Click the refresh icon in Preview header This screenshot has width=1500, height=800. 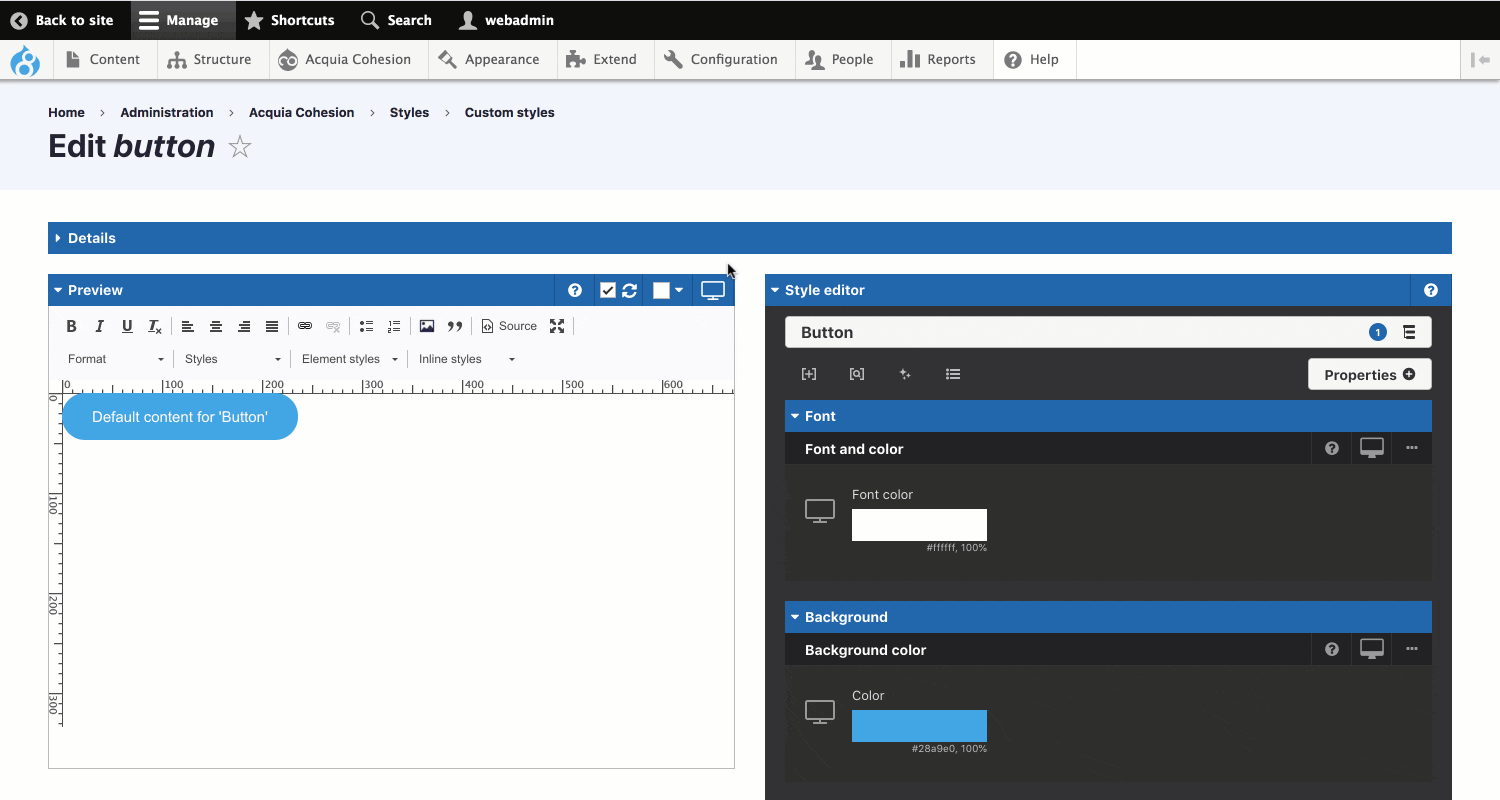coord(630,291)
